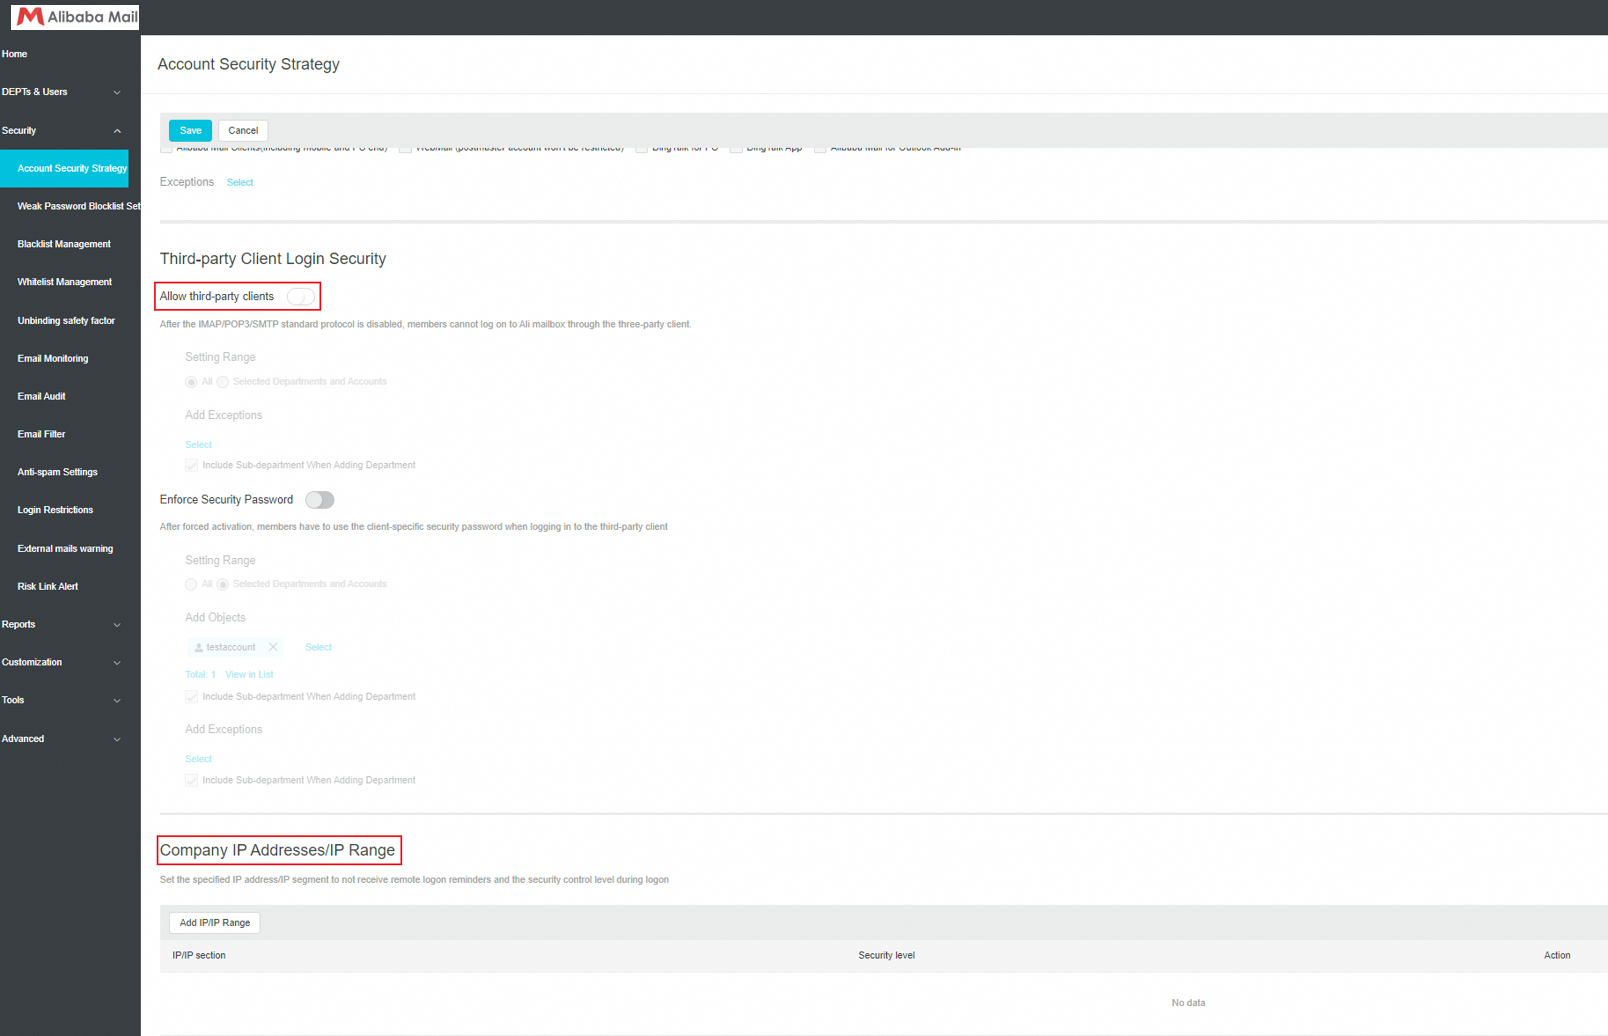Click Select link beside testaccount chip
The height and width of the screenshot is (1036, 1608).
(318, 648)
